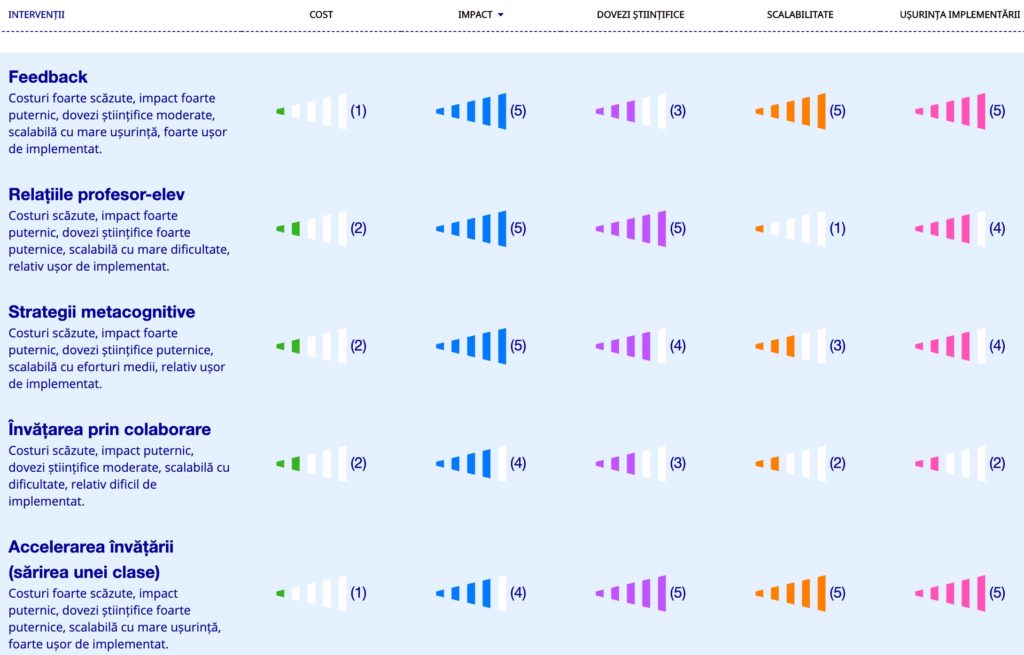Sort by DOVEZI ȘTIINȚIFICE column header

tap(640, 14)
